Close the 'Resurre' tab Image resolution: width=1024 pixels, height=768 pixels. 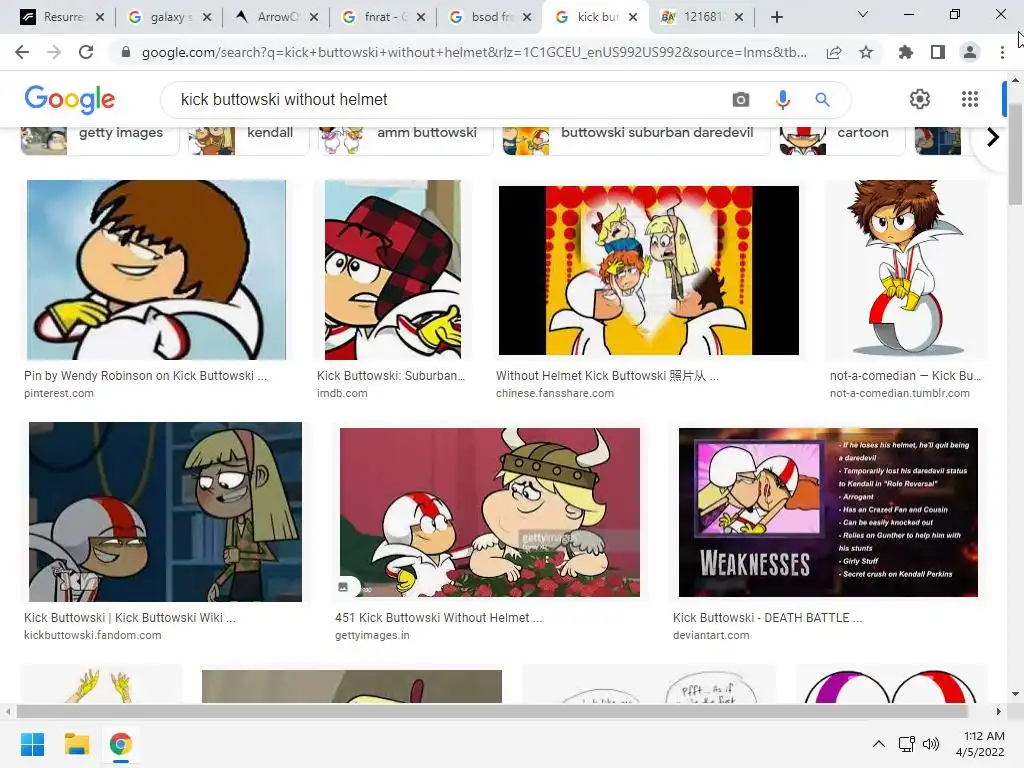pyautogui.click(x=100, y=17)
